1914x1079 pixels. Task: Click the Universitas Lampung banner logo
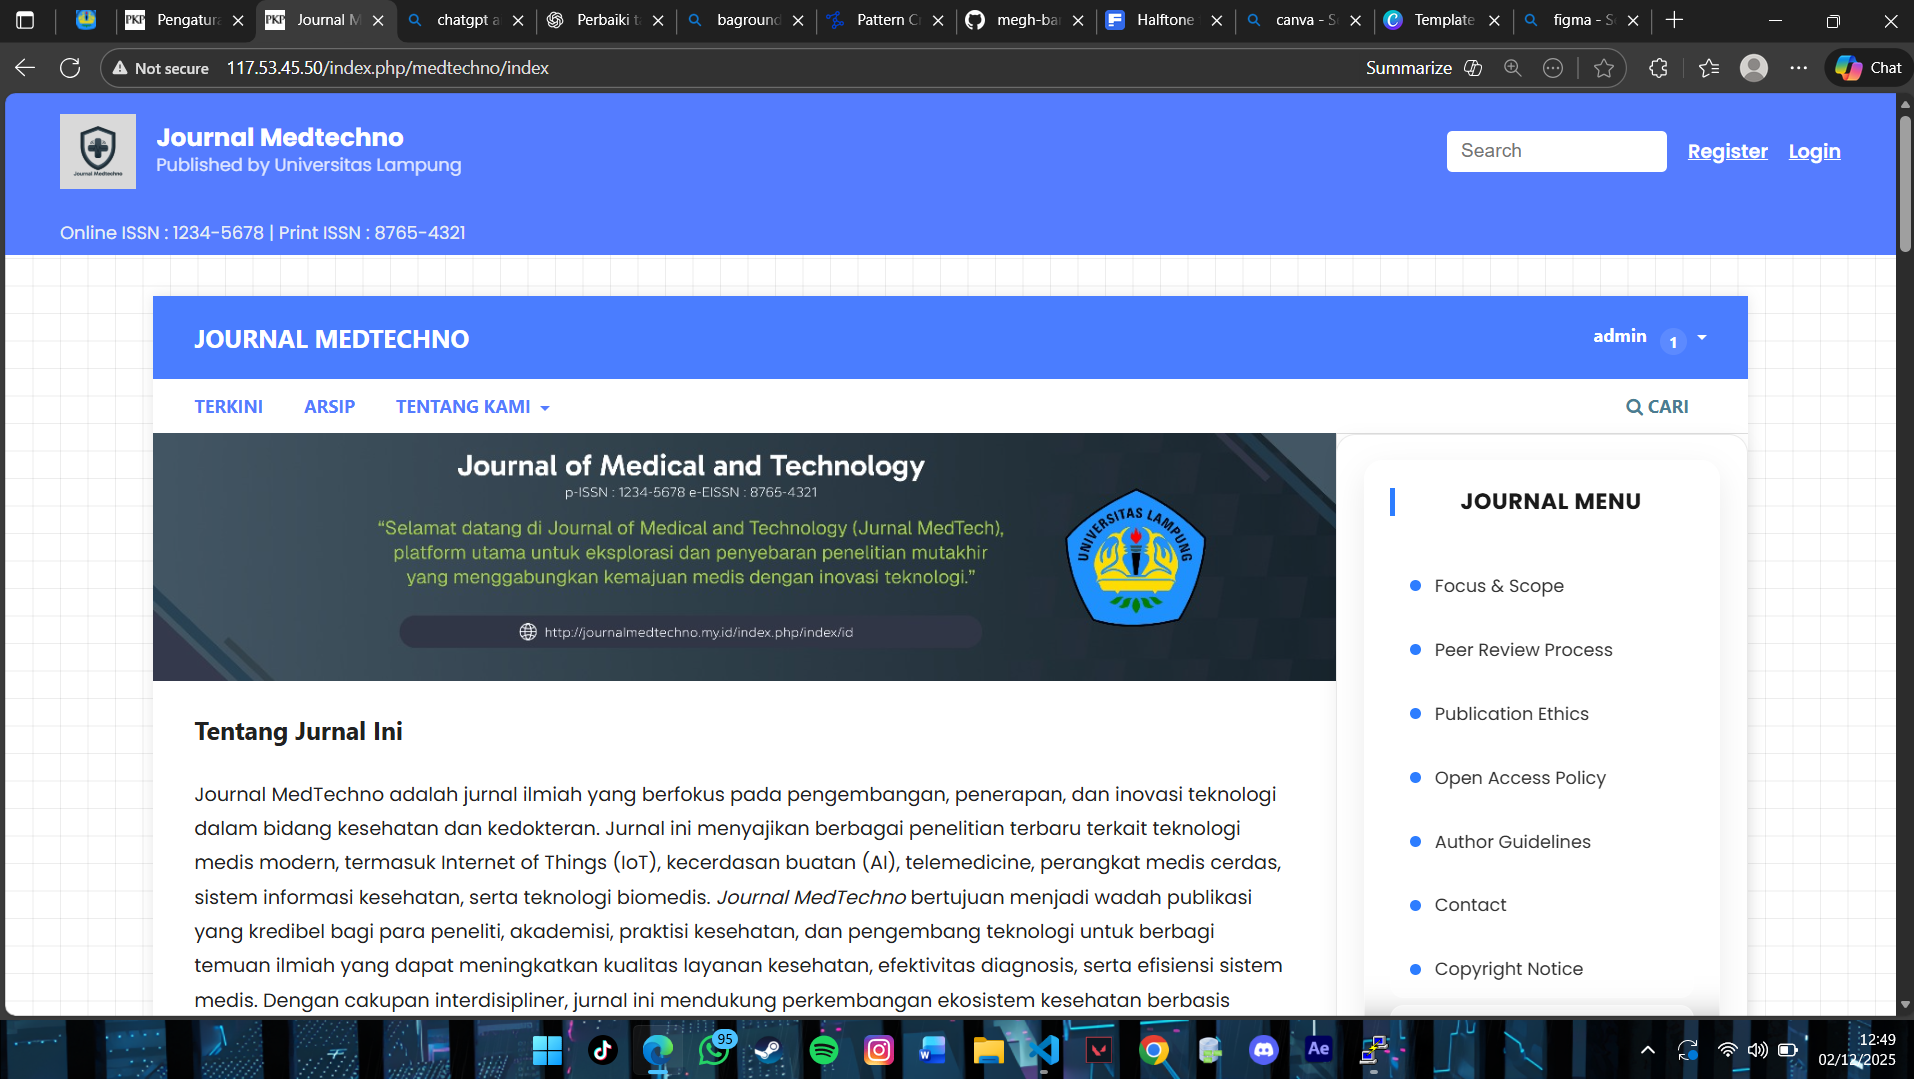tap(1135, 557)
